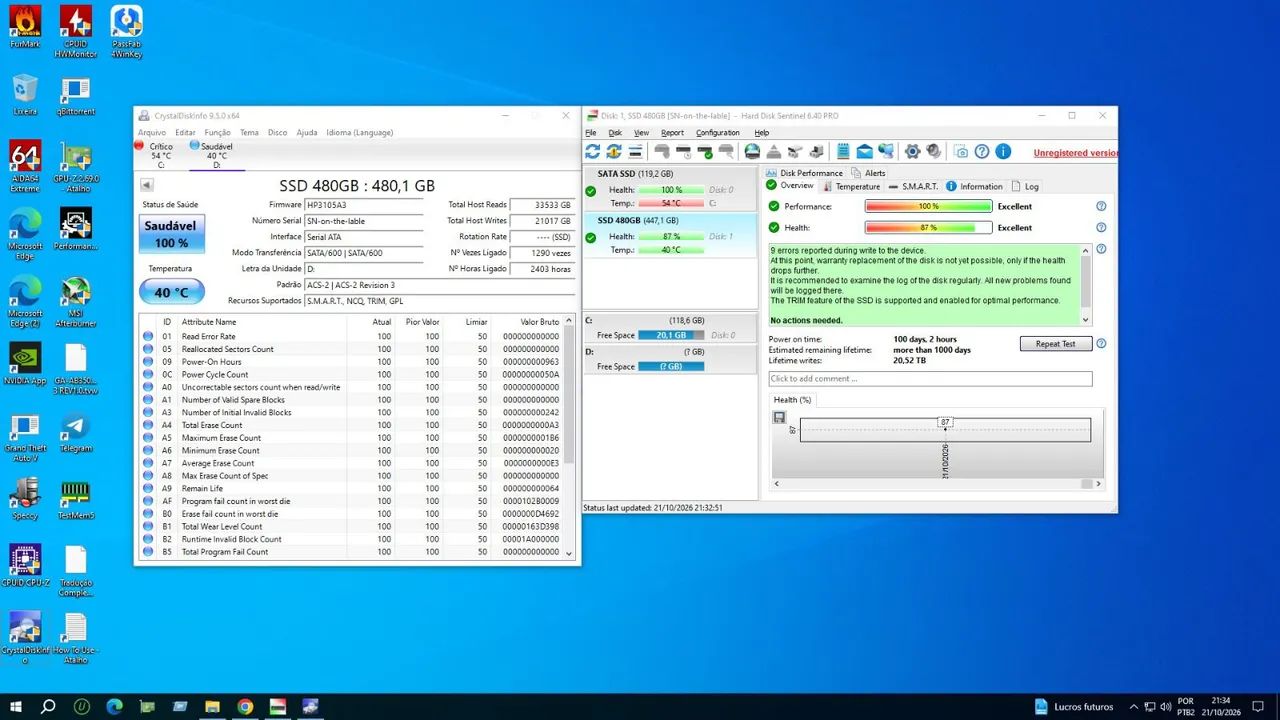The image size is (1280, 720).
Task: Open CPUID HWMonitor desktop icon
Action: (76, 32)
